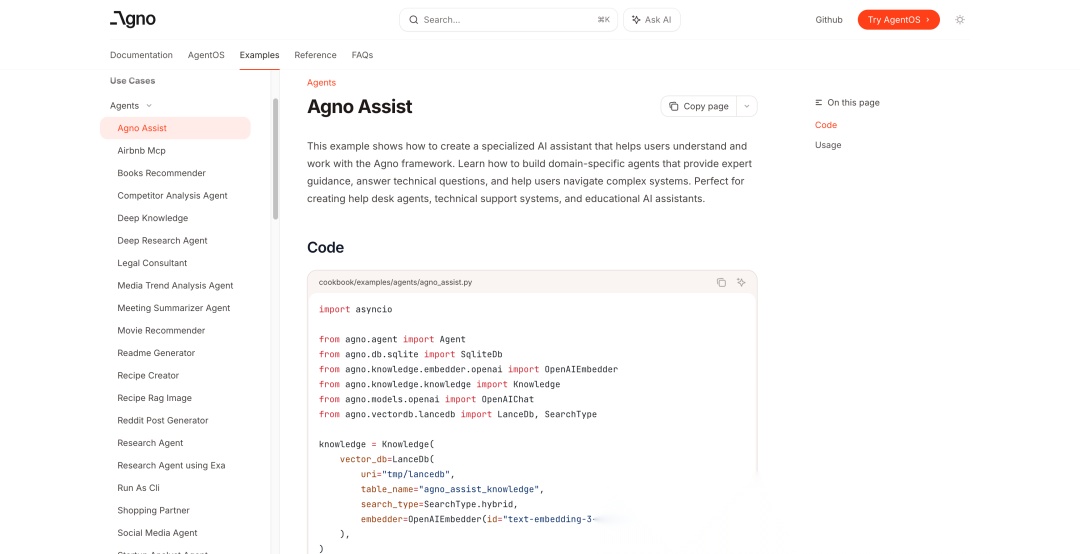This screenshot has width=1080, height=554.
Task: Click the Copy page button
Action: pyautogui.click(x=699, y=106)
